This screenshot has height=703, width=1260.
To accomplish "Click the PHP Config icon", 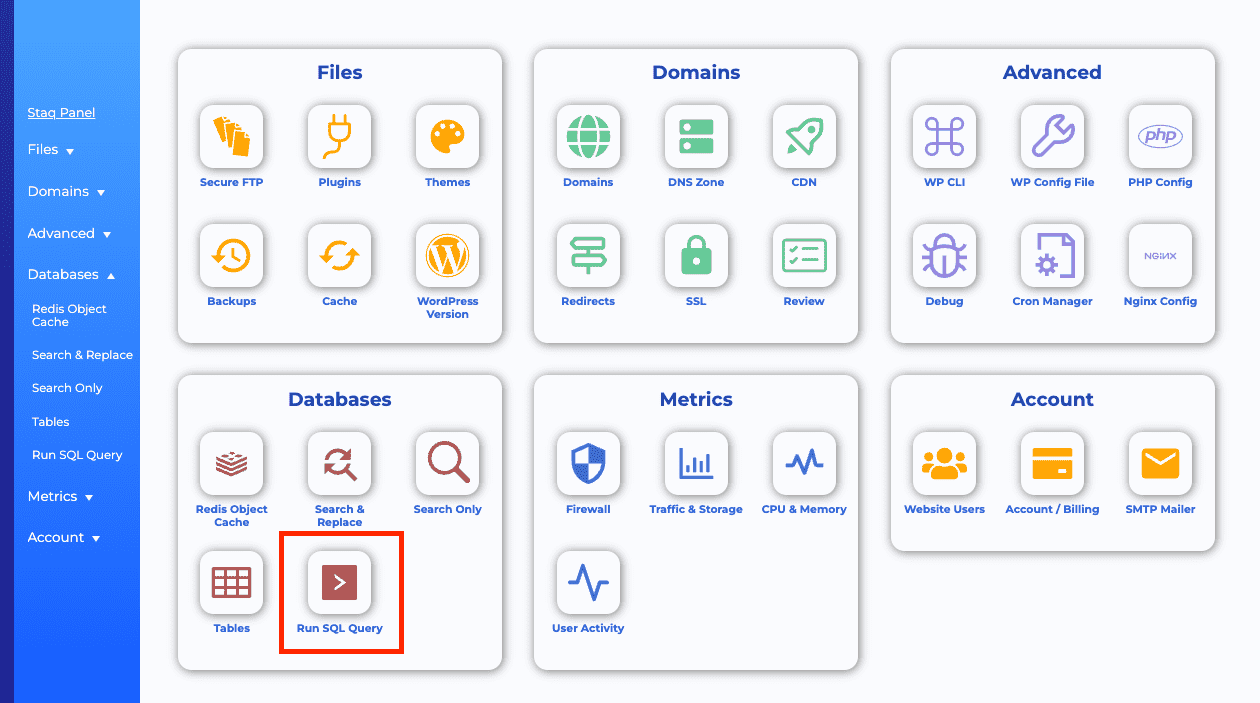I will 1159,137.
